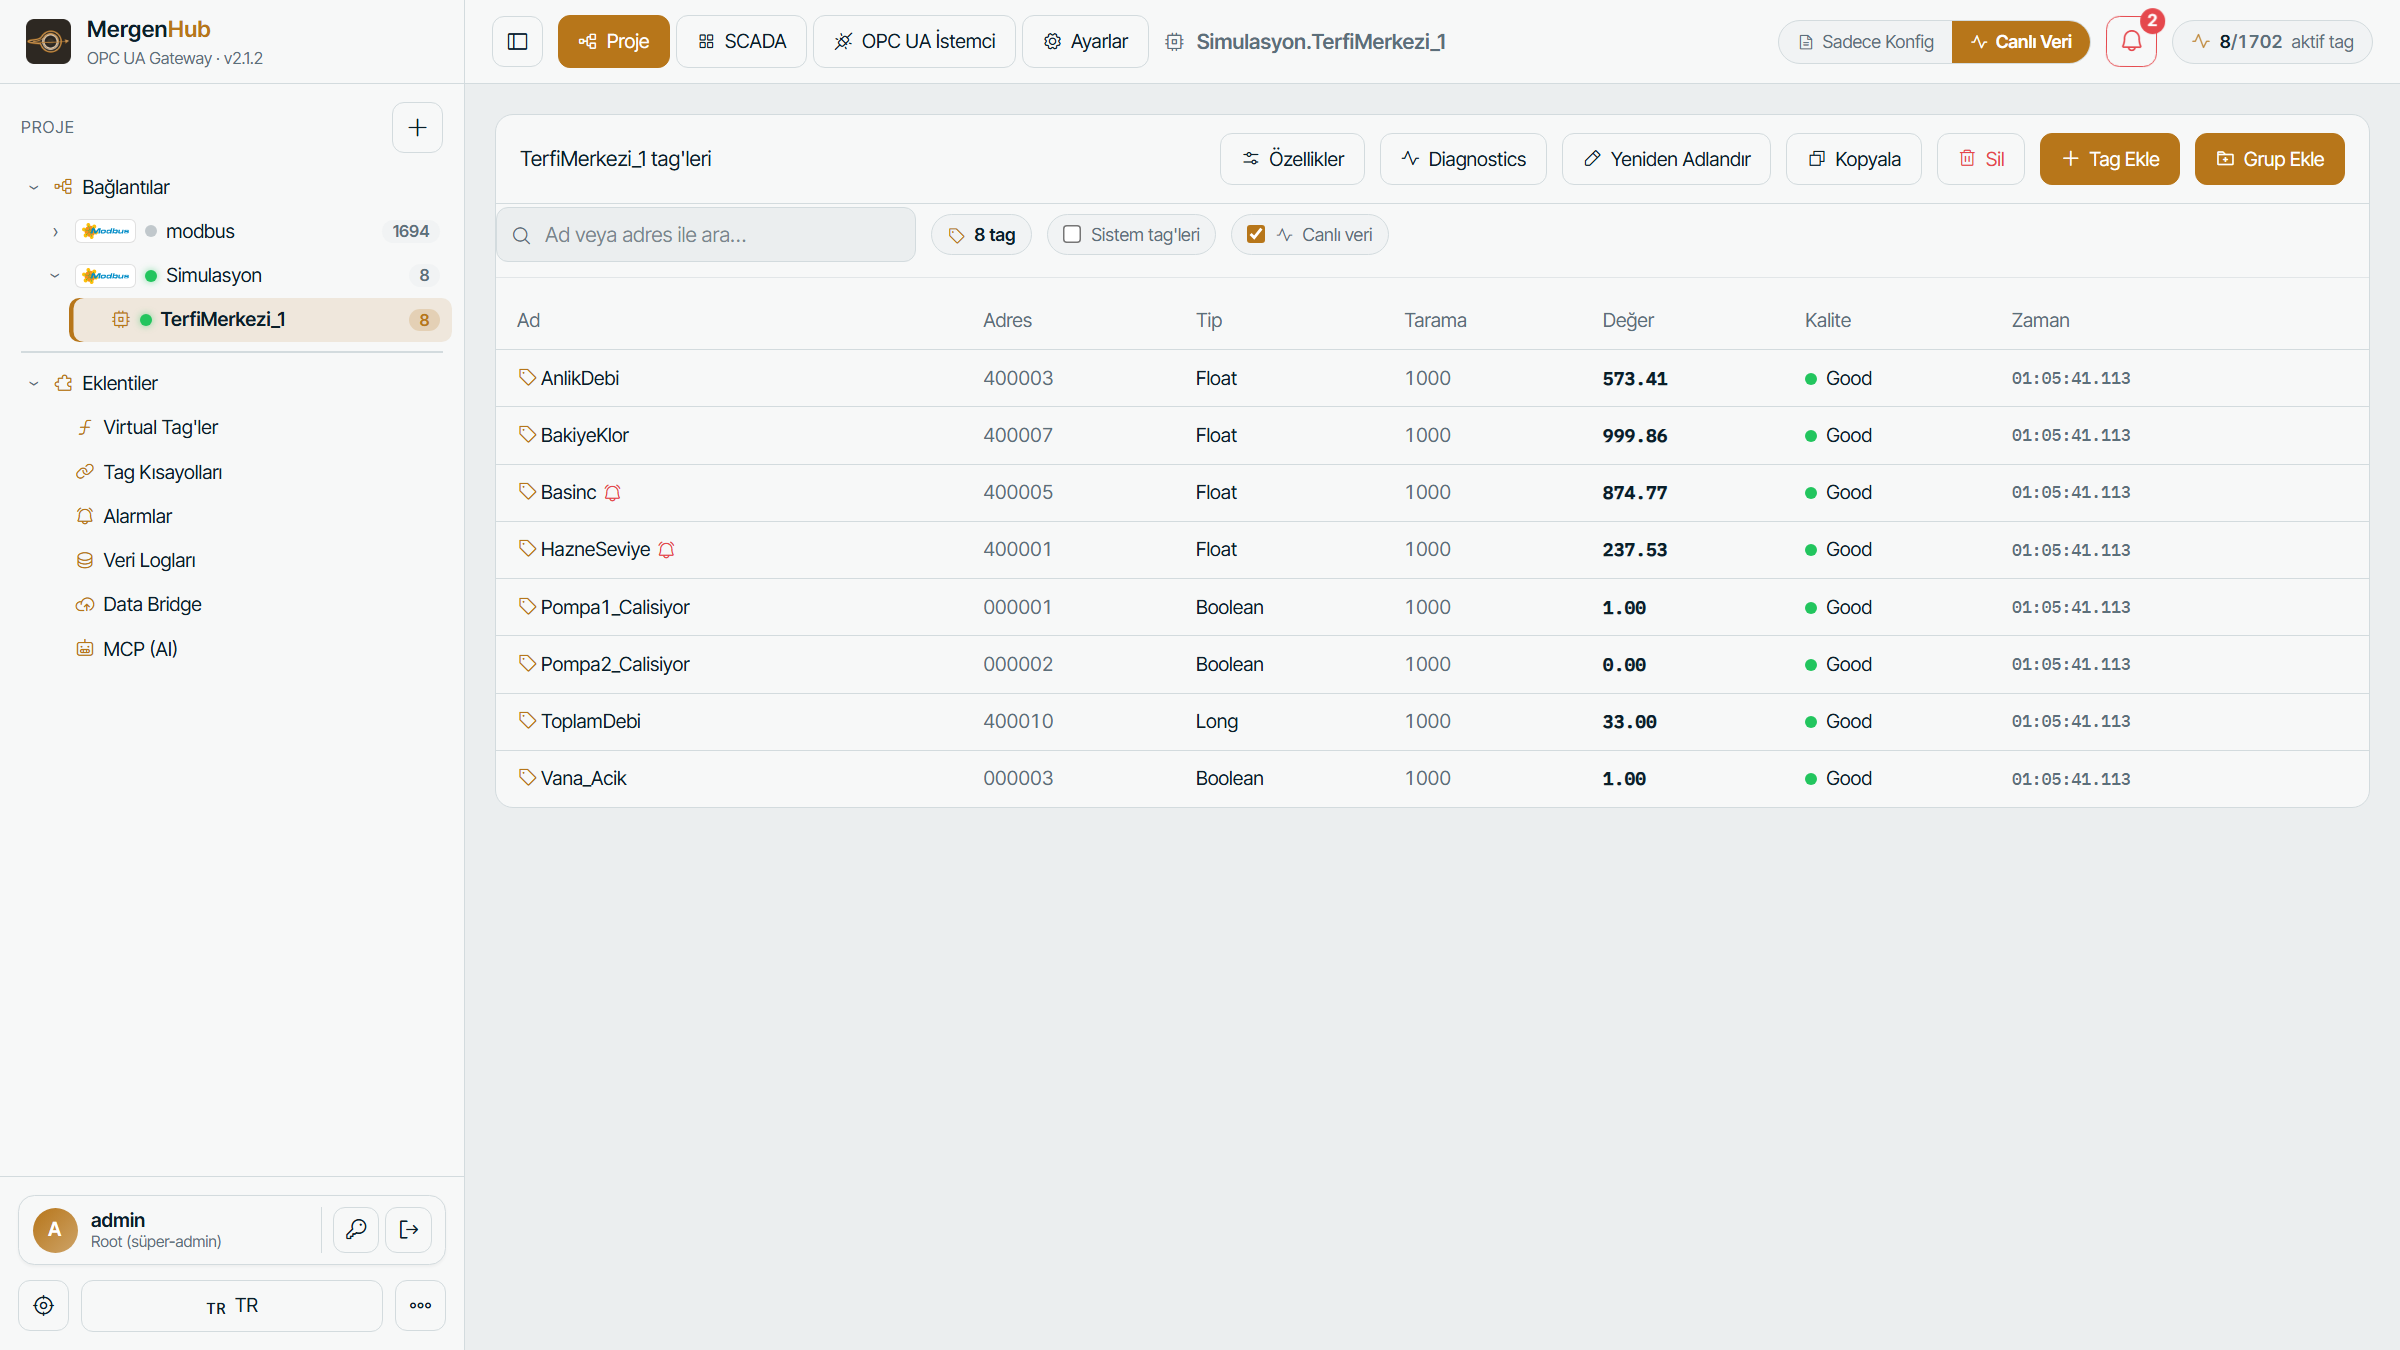
Task: Open Virtual Tag'ler plugin
Action: (x=160, y=427)
